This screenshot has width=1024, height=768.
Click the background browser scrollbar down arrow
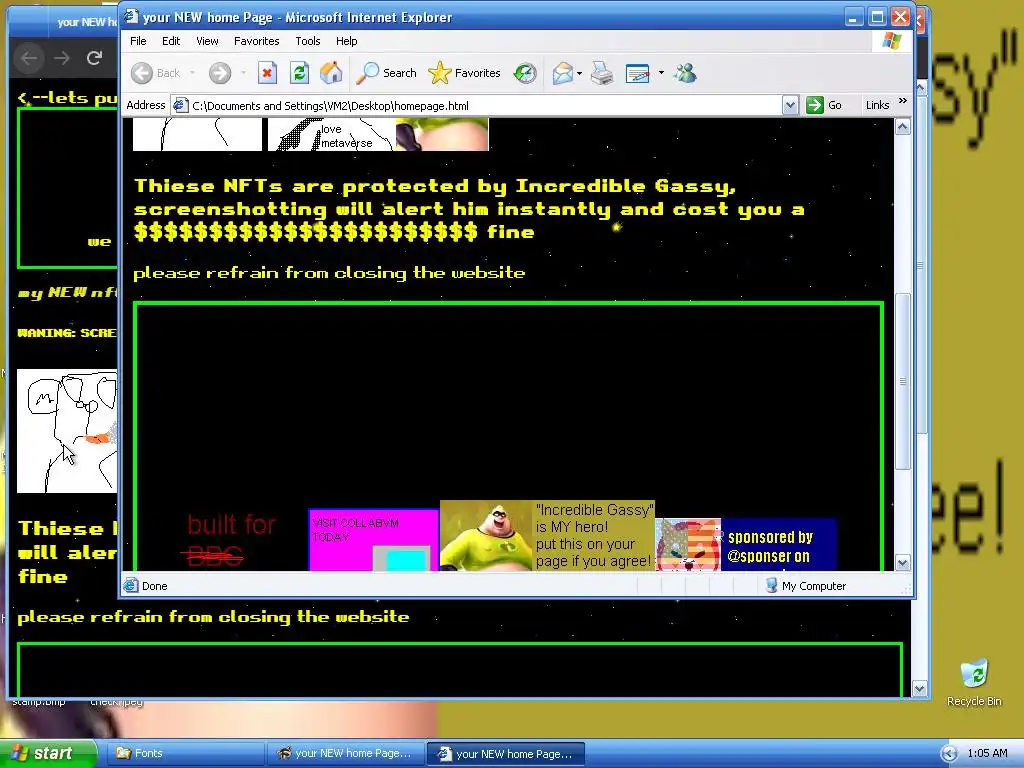click(920, 688)
